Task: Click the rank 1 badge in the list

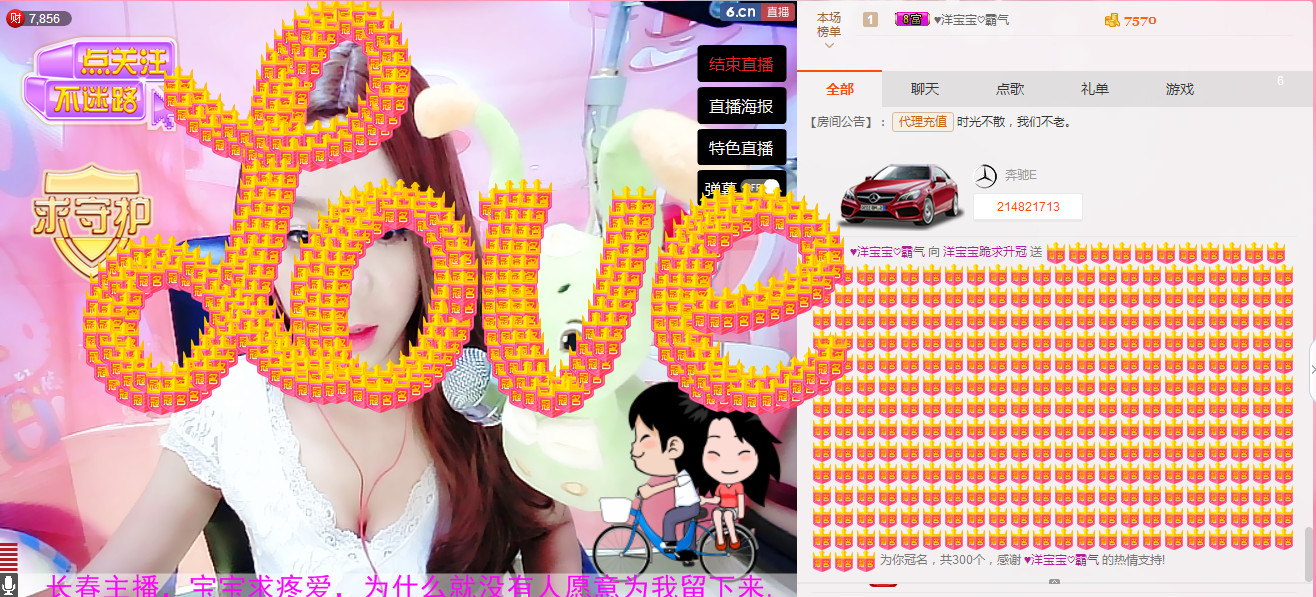Action: (x=870, y=19)
